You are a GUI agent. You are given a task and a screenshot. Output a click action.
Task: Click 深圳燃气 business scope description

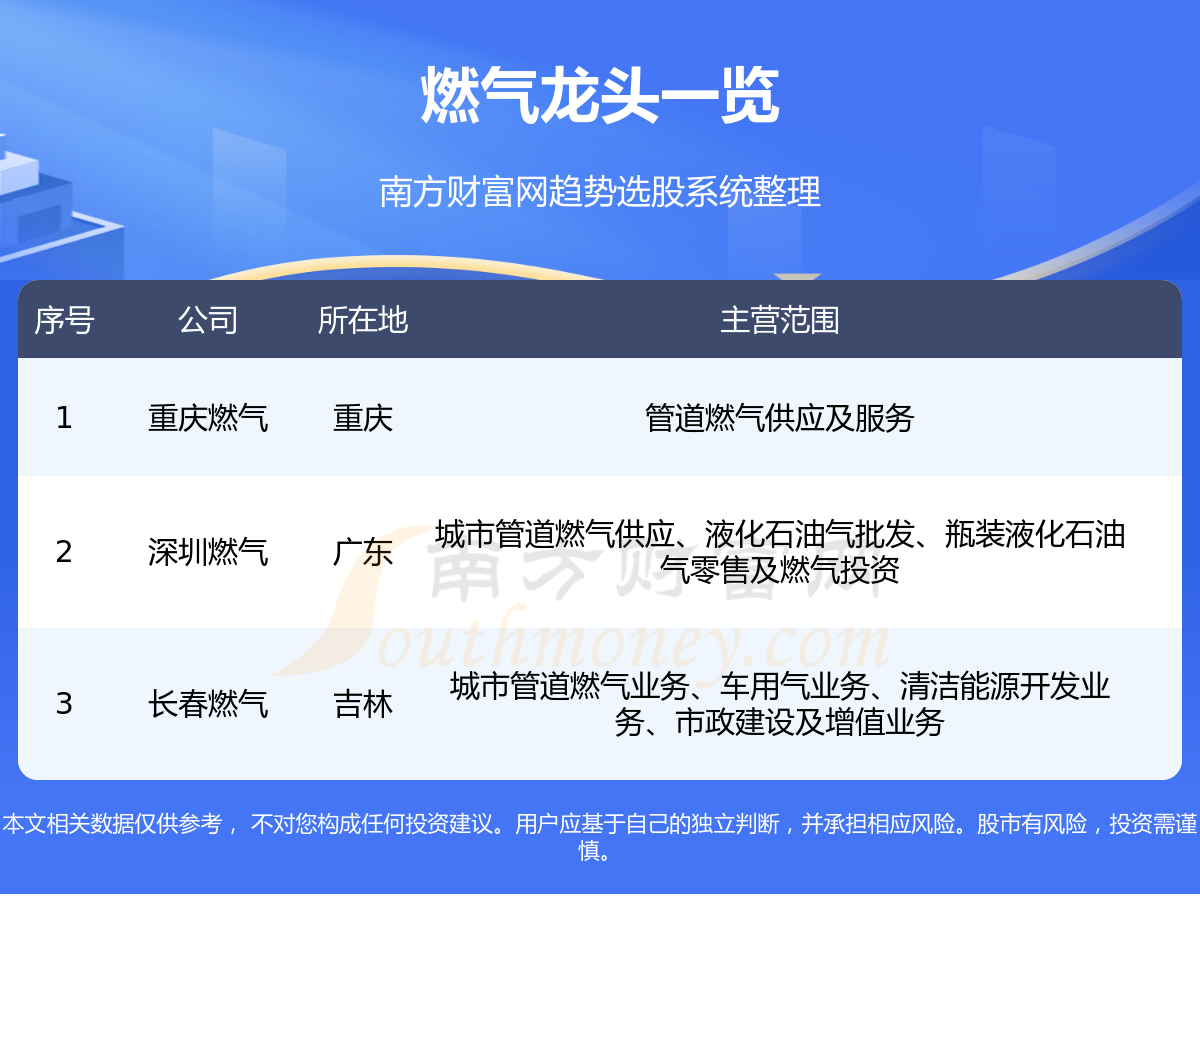(x=780, y=552)
